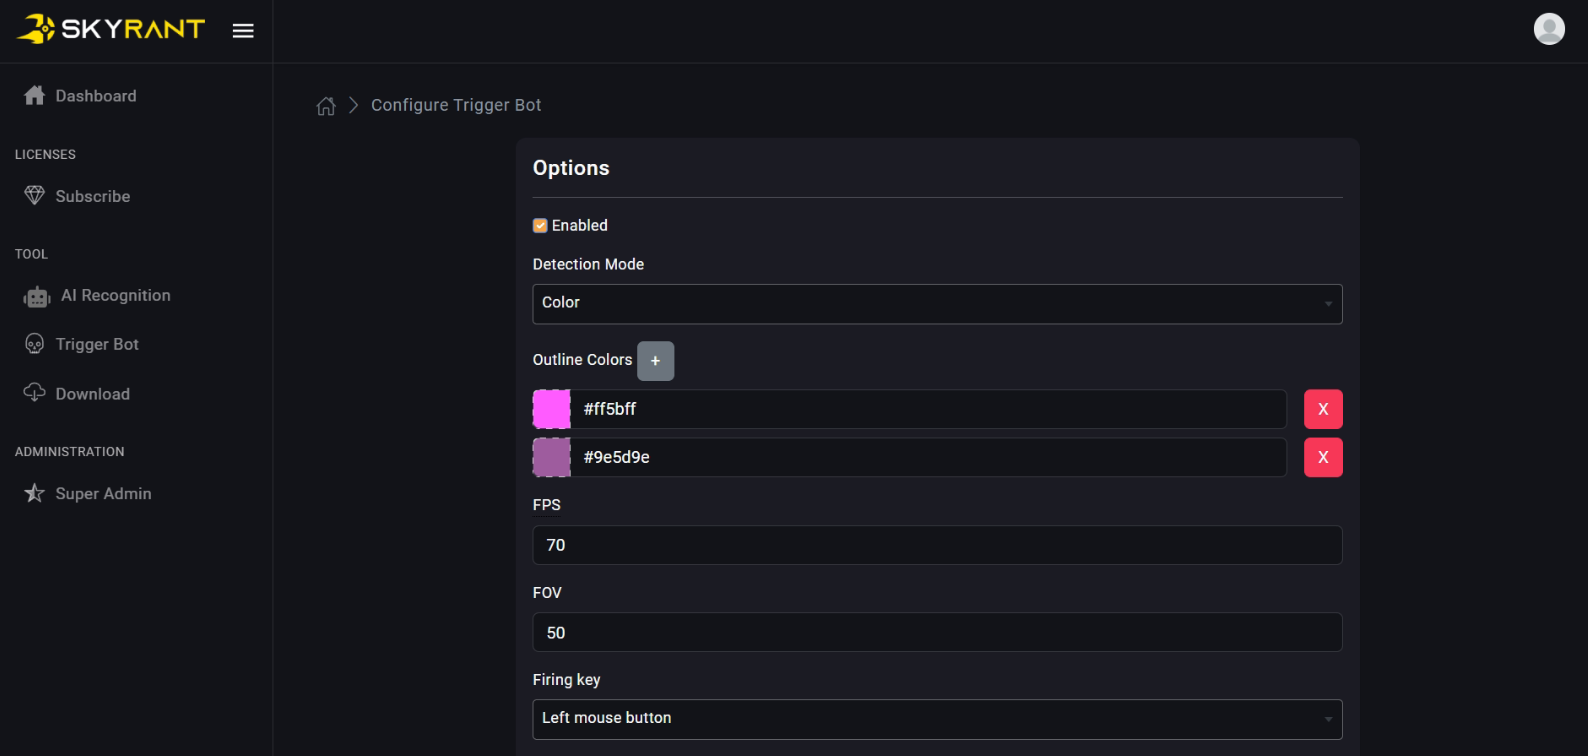Image resolution: width=1588 pixels, height=756 pixels.
Task: Click the FPS input field
Action: (x=937, y=545)
